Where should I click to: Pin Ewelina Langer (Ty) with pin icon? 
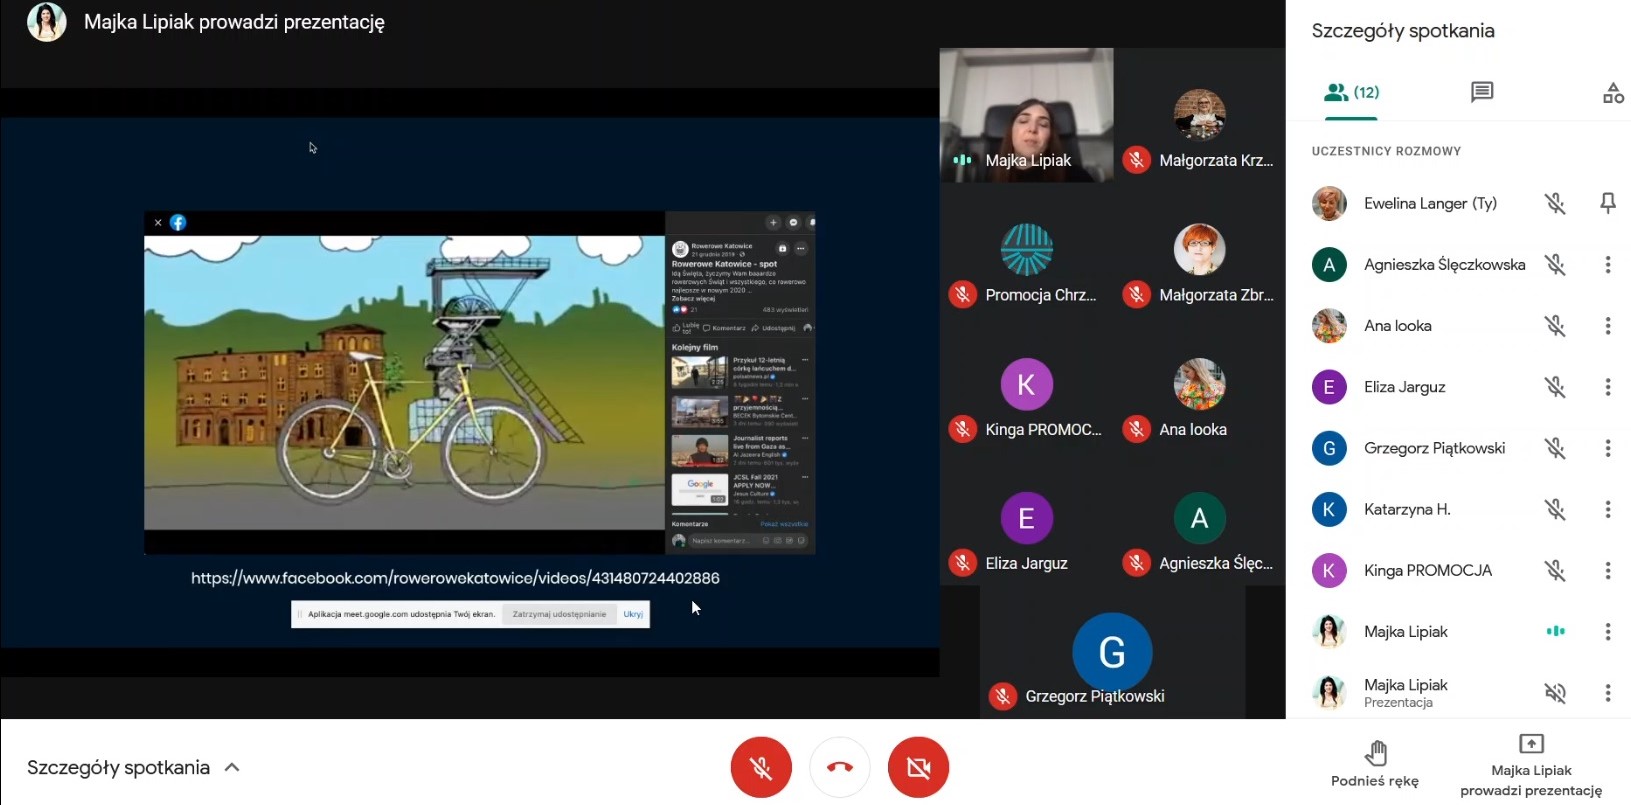click(1608, 203)
